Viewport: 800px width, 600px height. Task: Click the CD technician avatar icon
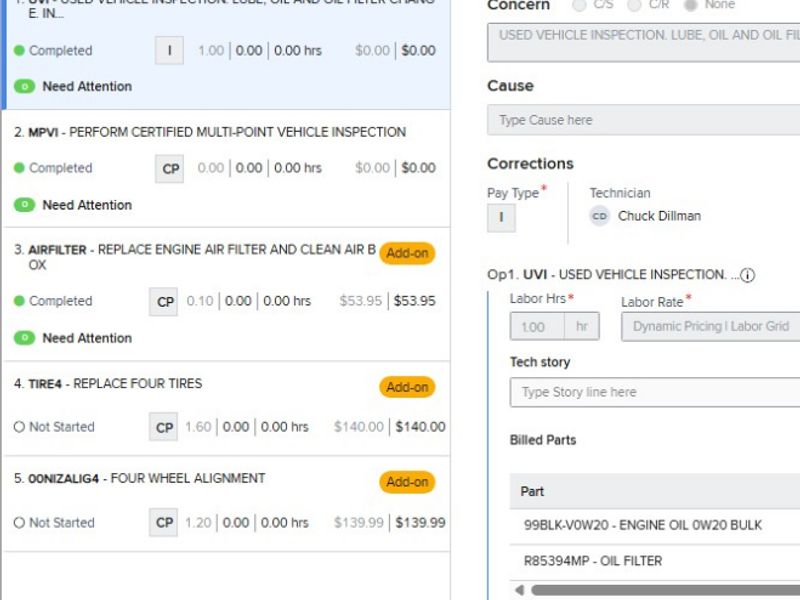(x=599, y=216)
